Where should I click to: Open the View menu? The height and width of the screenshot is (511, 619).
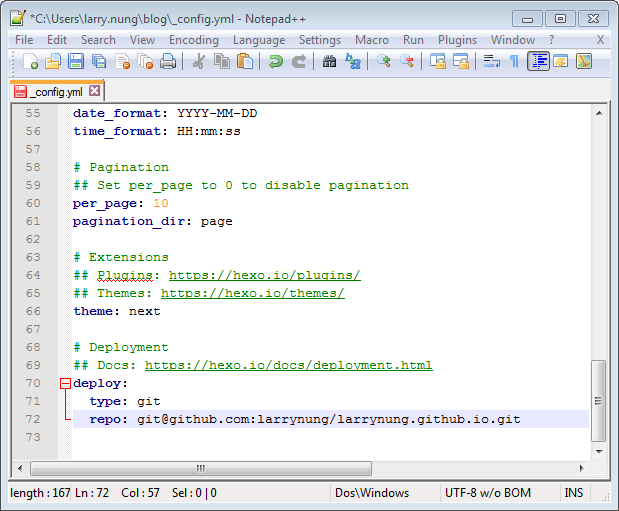point(142,40)
